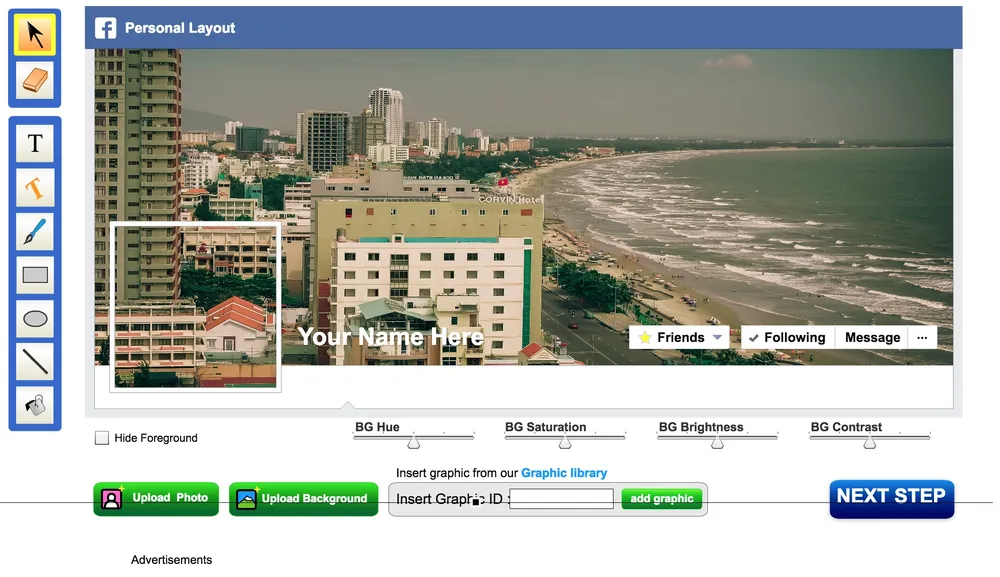
Task: Click the Upload Background button
Action: [x=304, y=499]
